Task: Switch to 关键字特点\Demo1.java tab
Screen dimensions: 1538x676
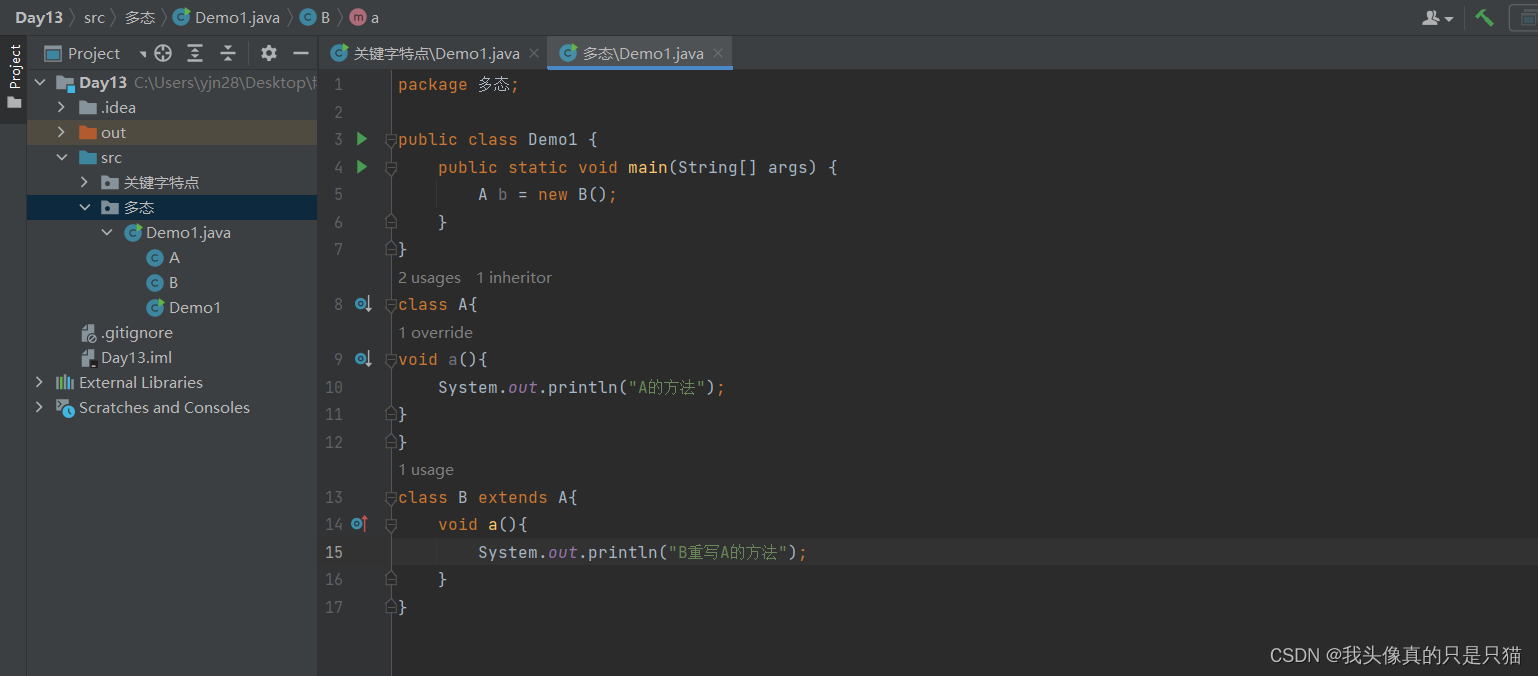Action: (x=426, y=53)
